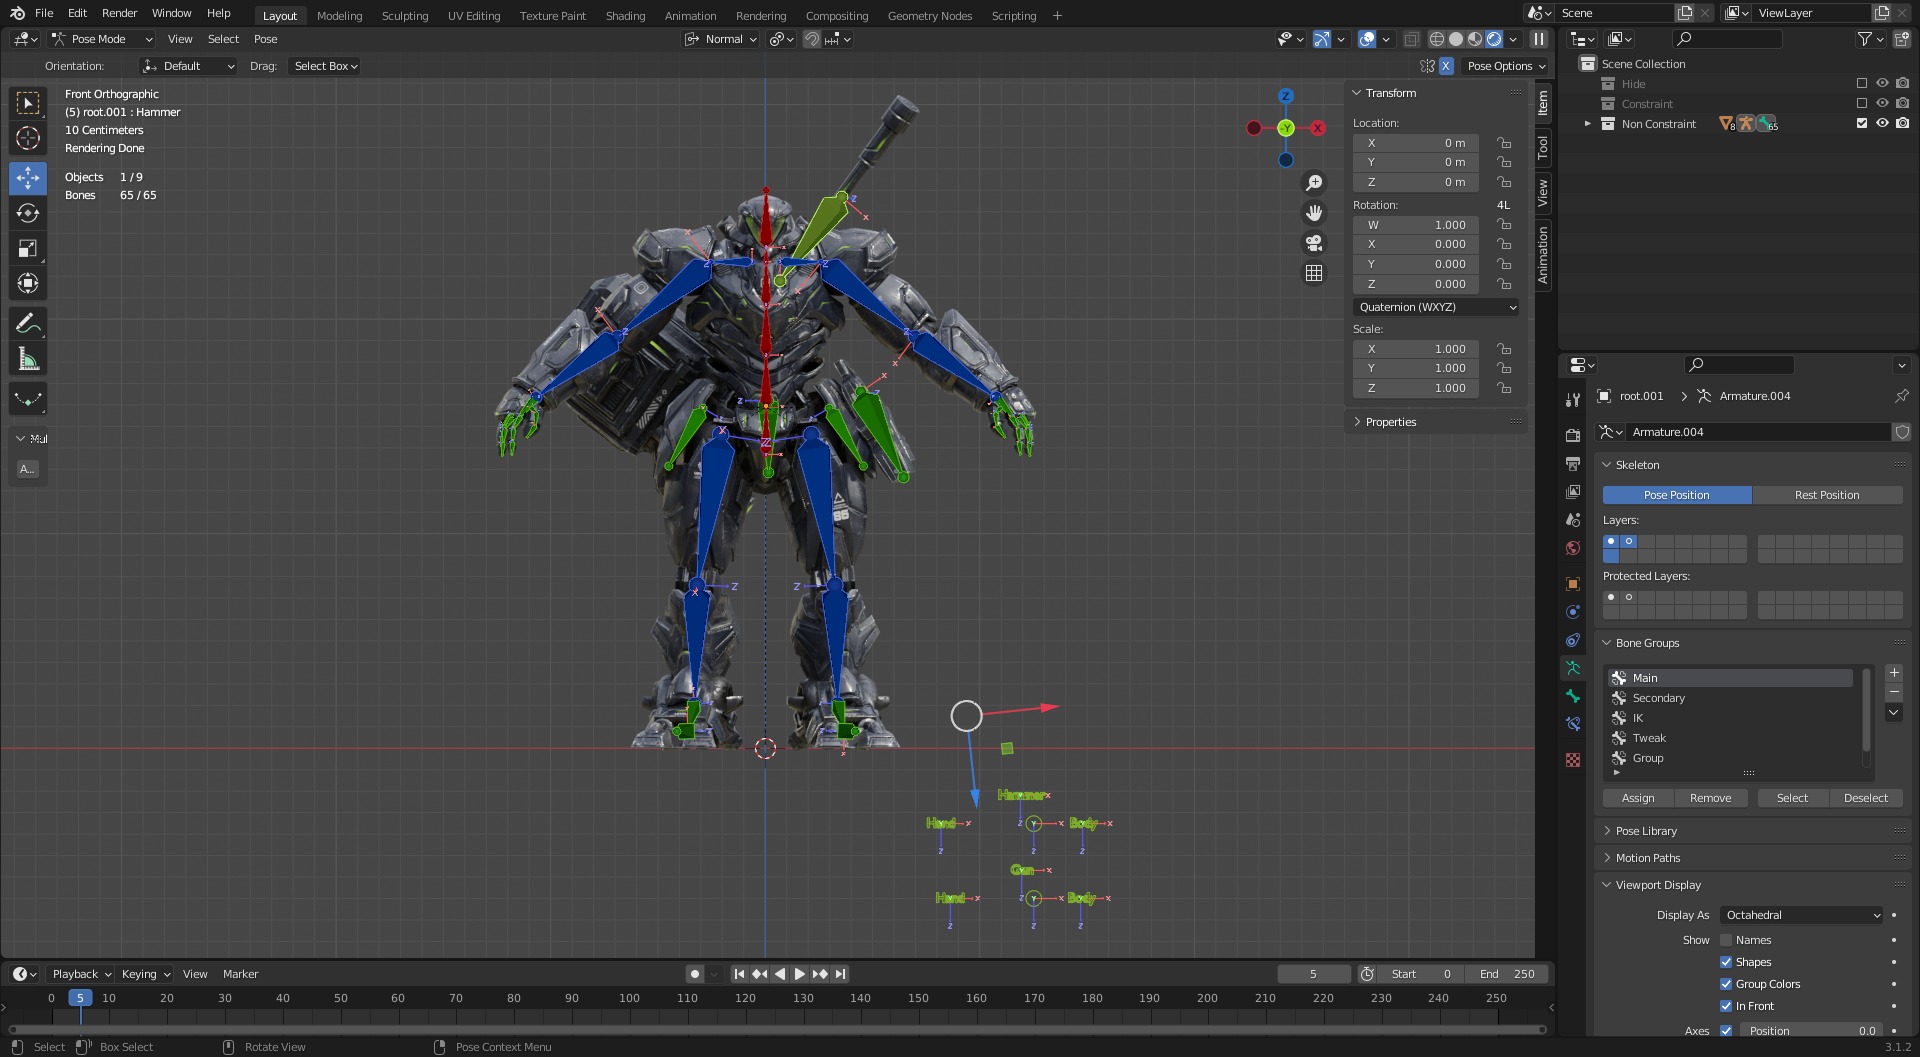Hide Non Constraint collection in viewport

[1882, 124]
